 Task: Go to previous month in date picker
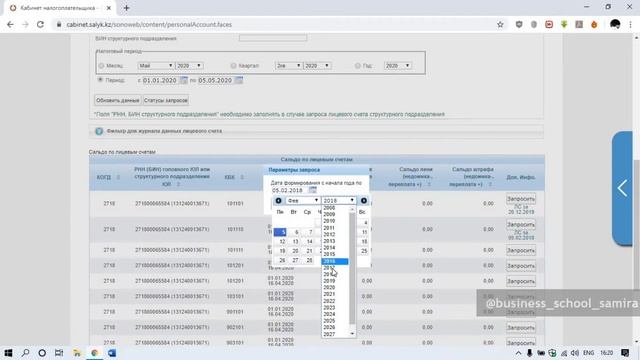click(x=278, y=201)
